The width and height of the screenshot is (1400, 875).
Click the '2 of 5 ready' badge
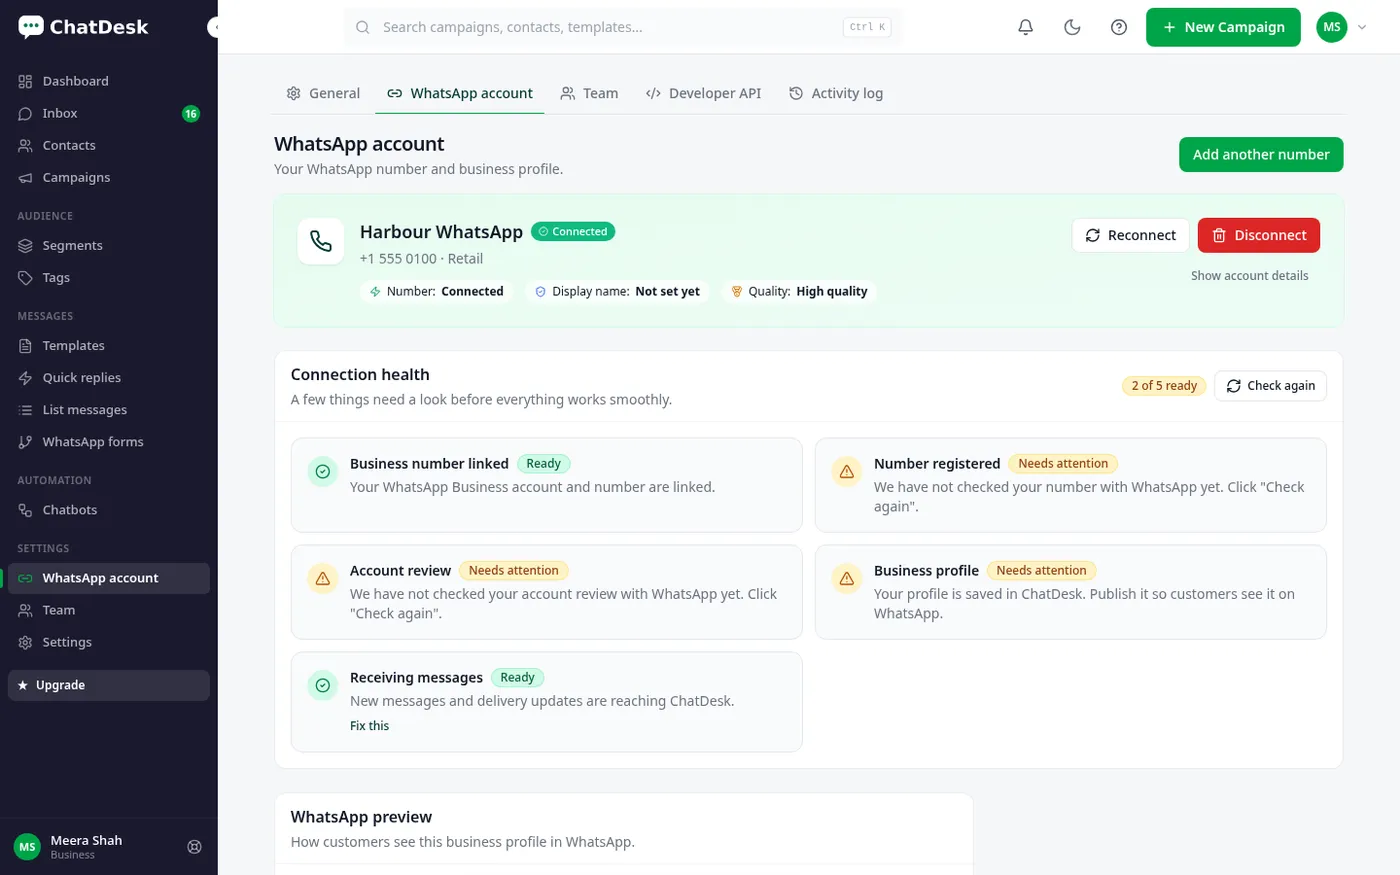coord(1164,386)
